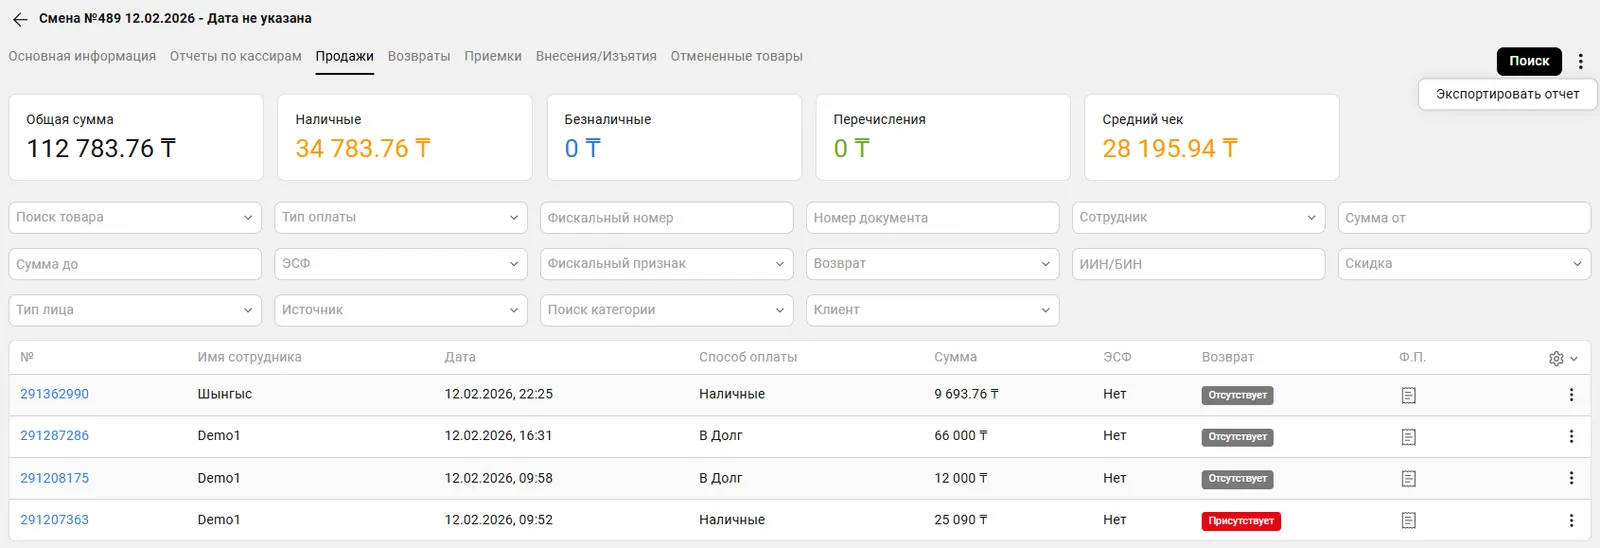
Task: Switch to the Возвраты tab
Action: (x=419, y=56)
